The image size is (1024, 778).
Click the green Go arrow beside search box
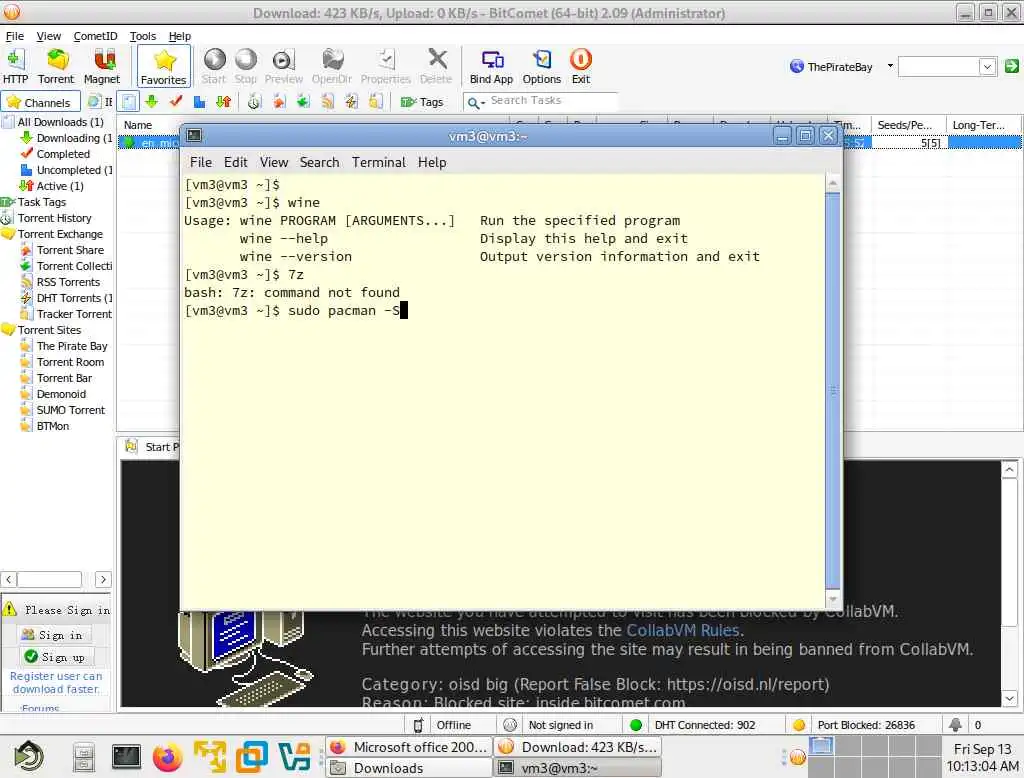pos(1012,66)
